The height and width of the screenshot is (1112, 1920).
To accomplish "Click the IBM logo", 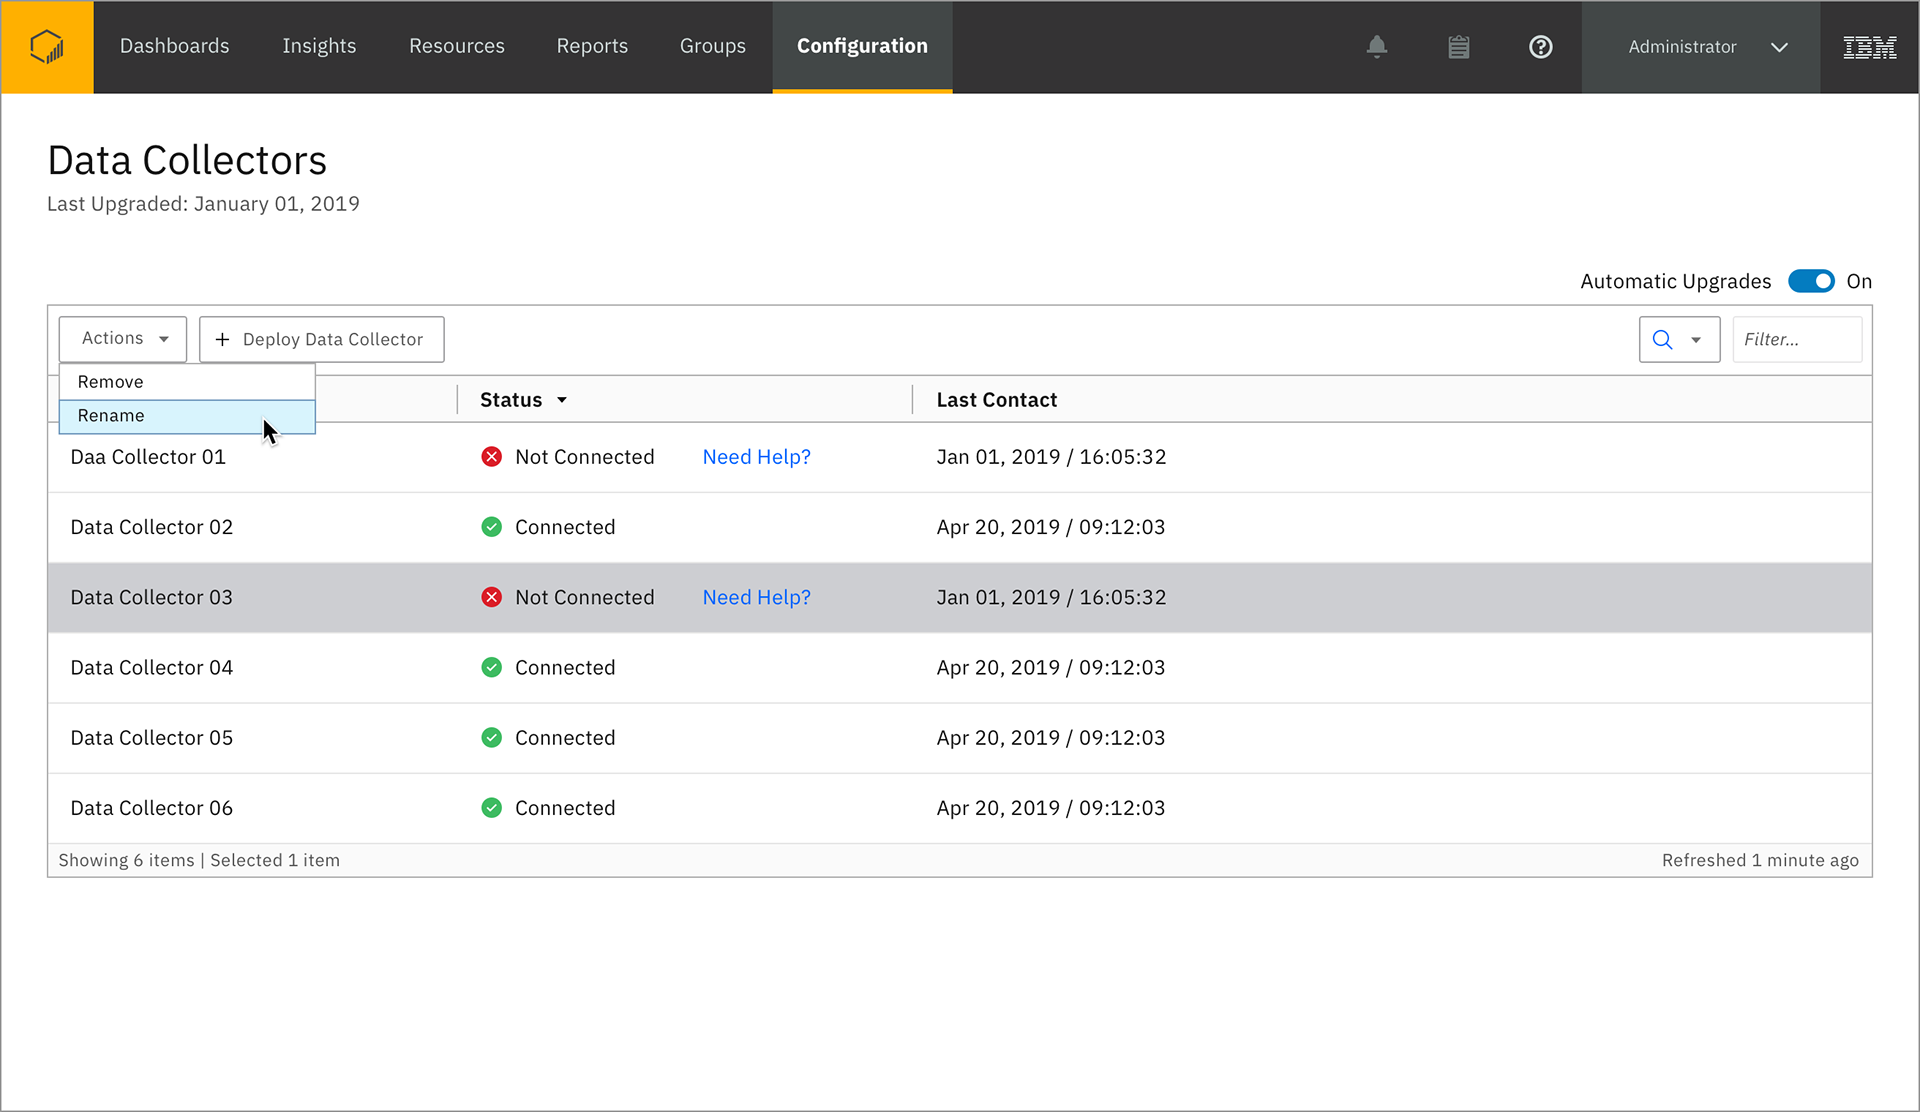I will (1869, 47).
